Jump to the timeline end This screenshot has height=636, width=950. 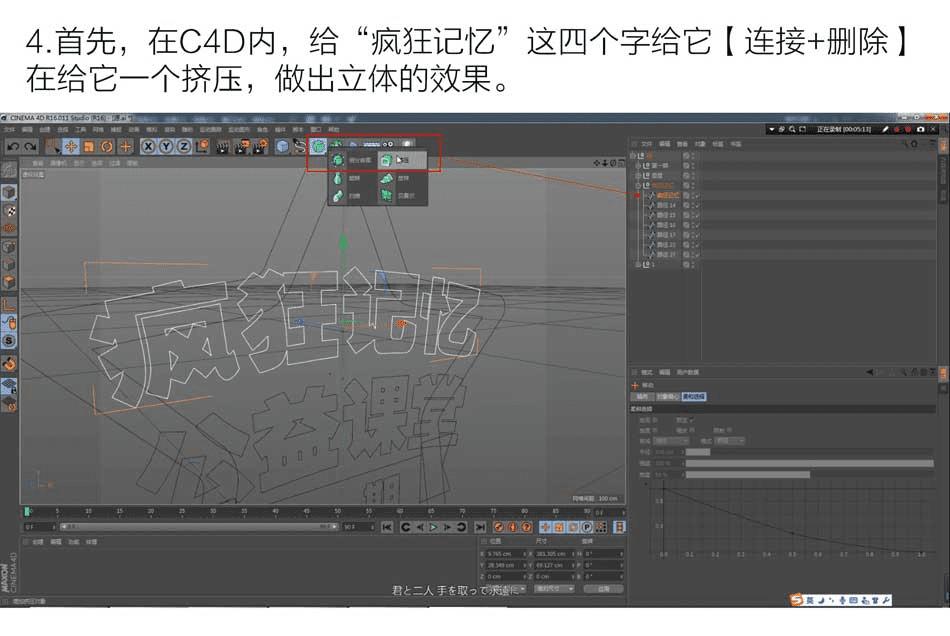coord(480,528)
